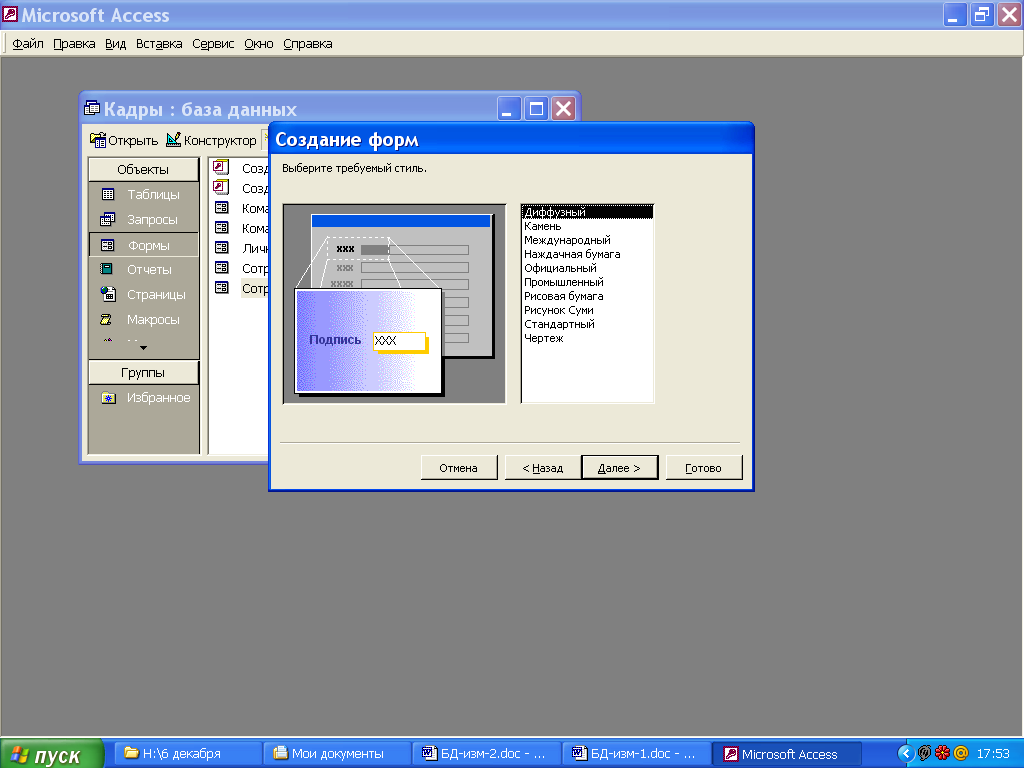This screenshot has width=1024, height=768.
Task: Click the style preview image
Action: click(394, 304)
